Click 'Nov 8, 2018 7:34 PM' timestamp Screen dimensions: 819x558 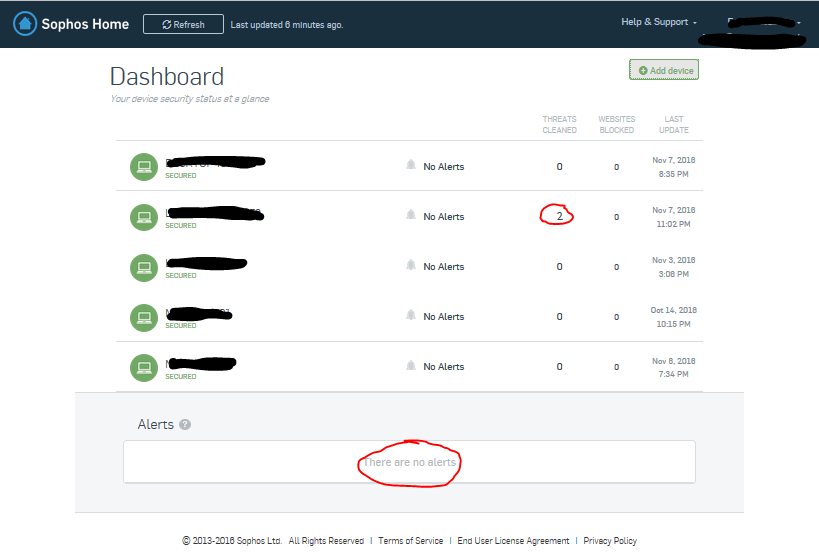click(673, 367)
